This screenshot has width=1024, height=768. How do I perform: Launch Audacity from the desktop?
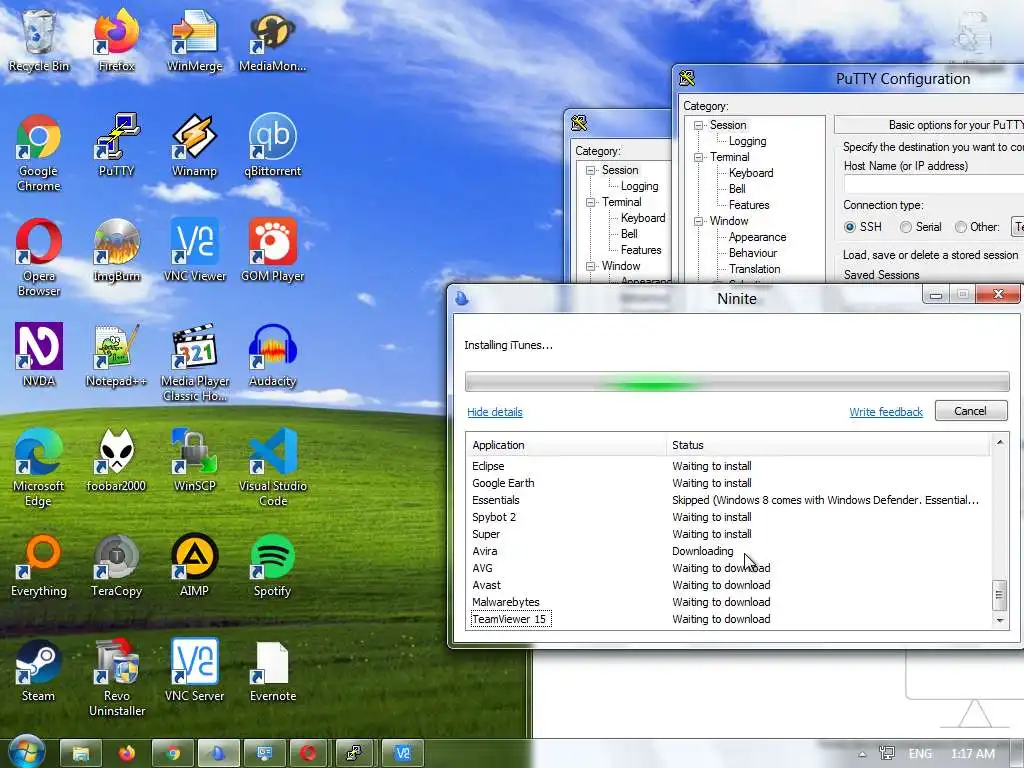coord(272,355)
